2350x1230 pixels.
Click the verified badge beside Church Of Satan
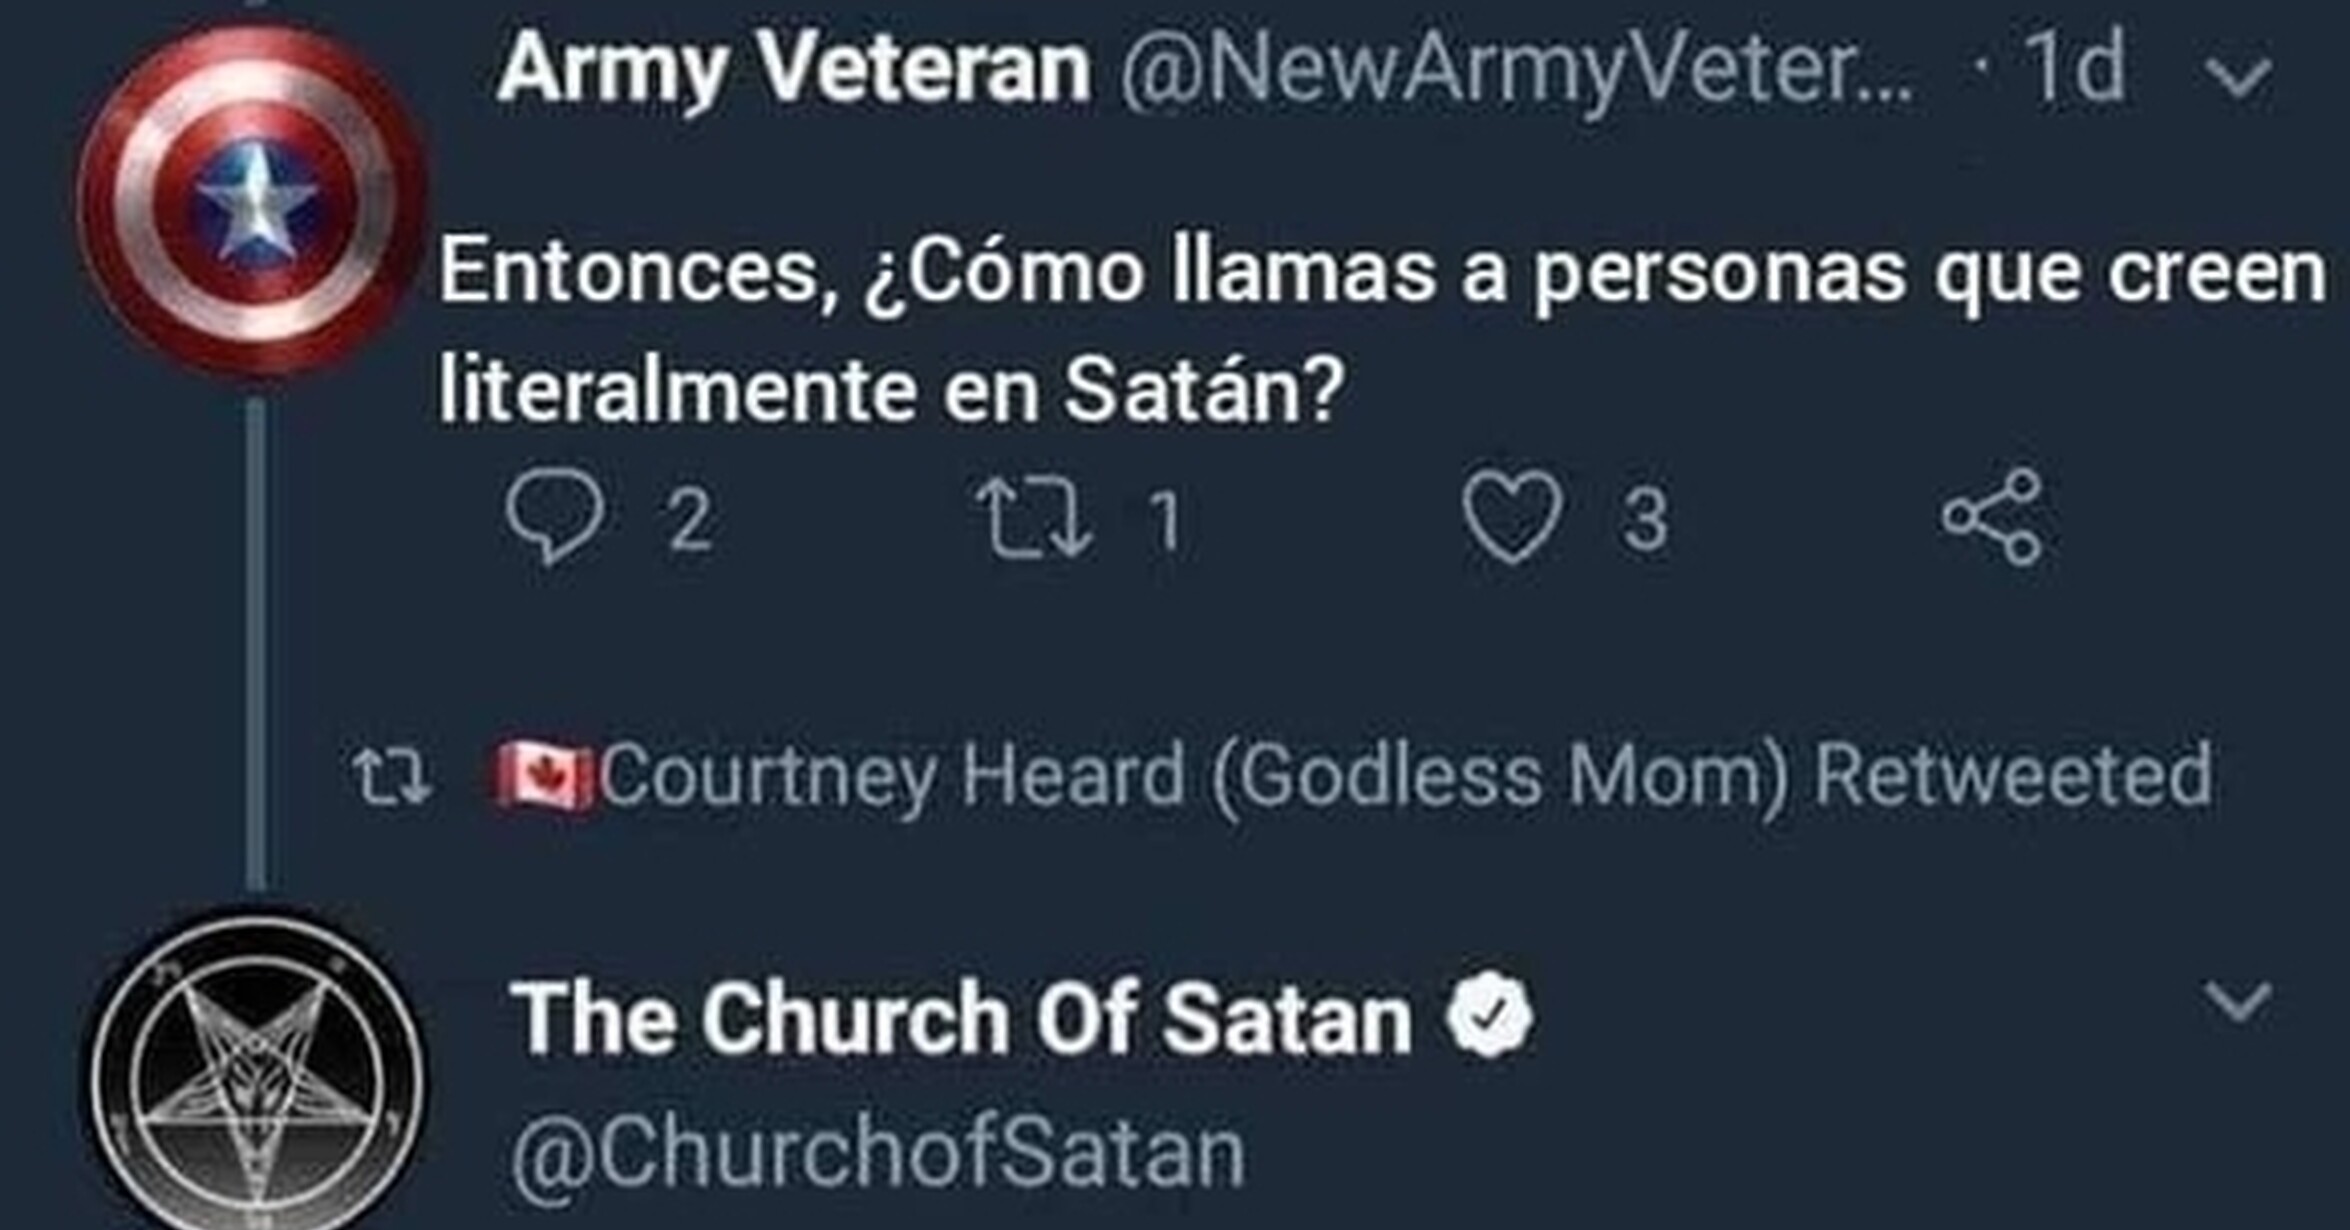click(1489, 1017)
